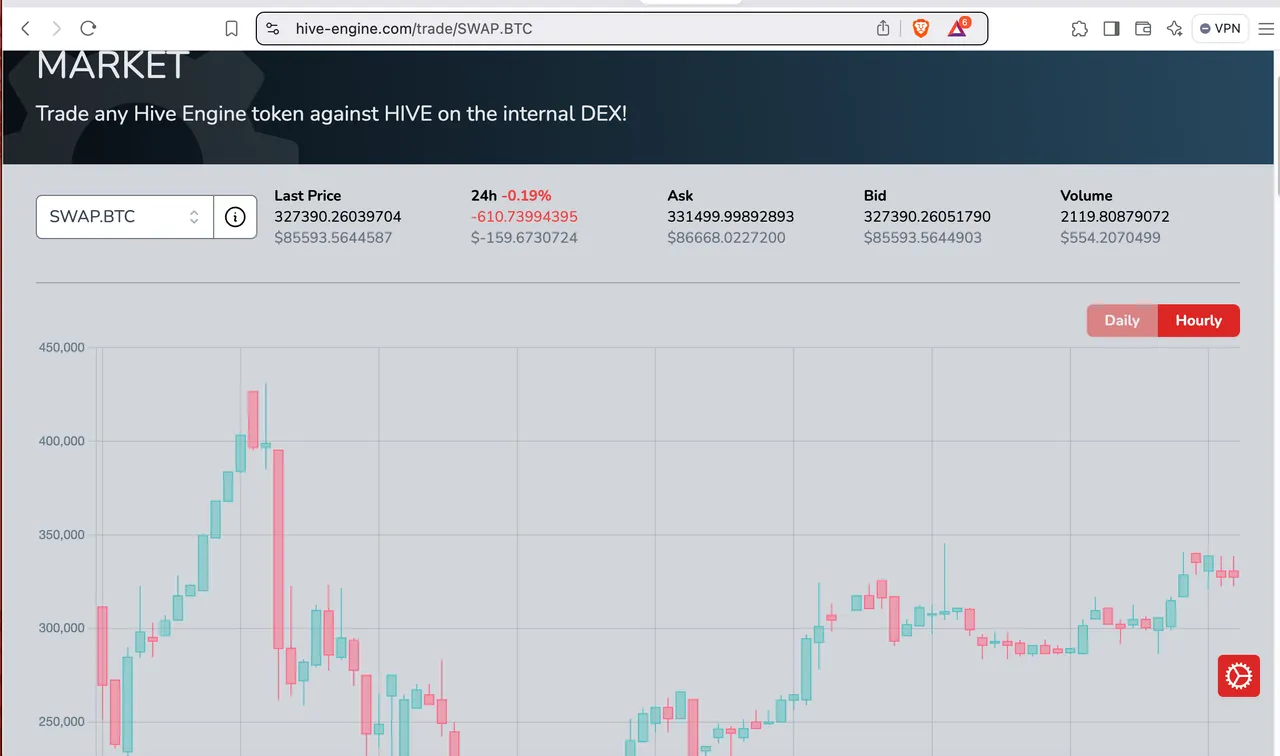Click the Bid dollar value $85593.5644903

click(x=923, y=238)
